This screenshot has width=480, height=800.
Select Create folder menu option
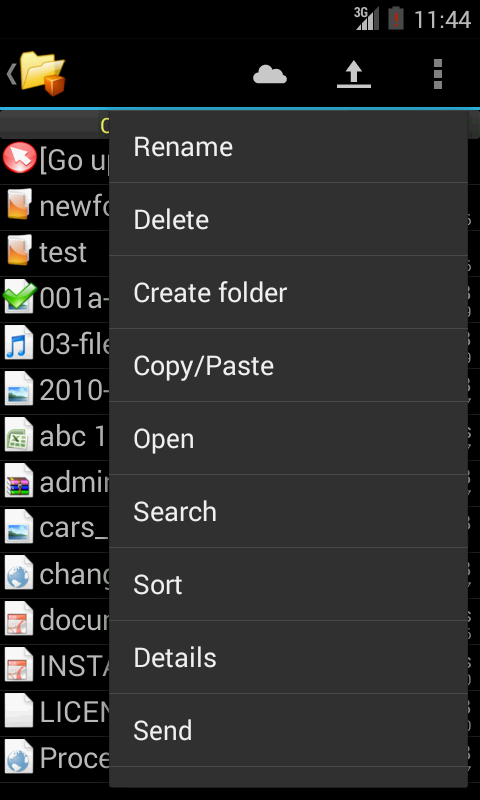pos(288,292)
